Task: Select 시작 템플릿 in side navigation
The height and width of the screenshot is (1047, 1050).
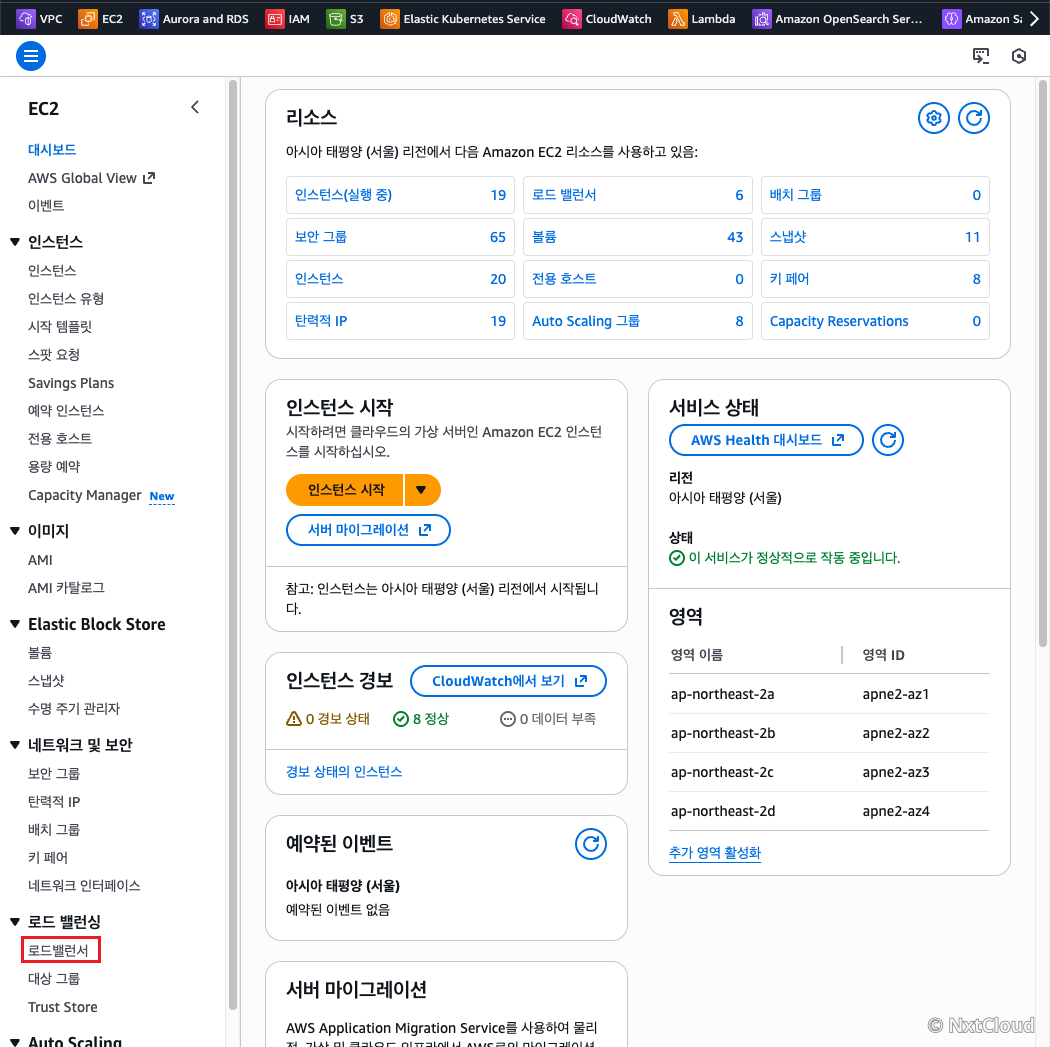Action: tap(60, 327)
